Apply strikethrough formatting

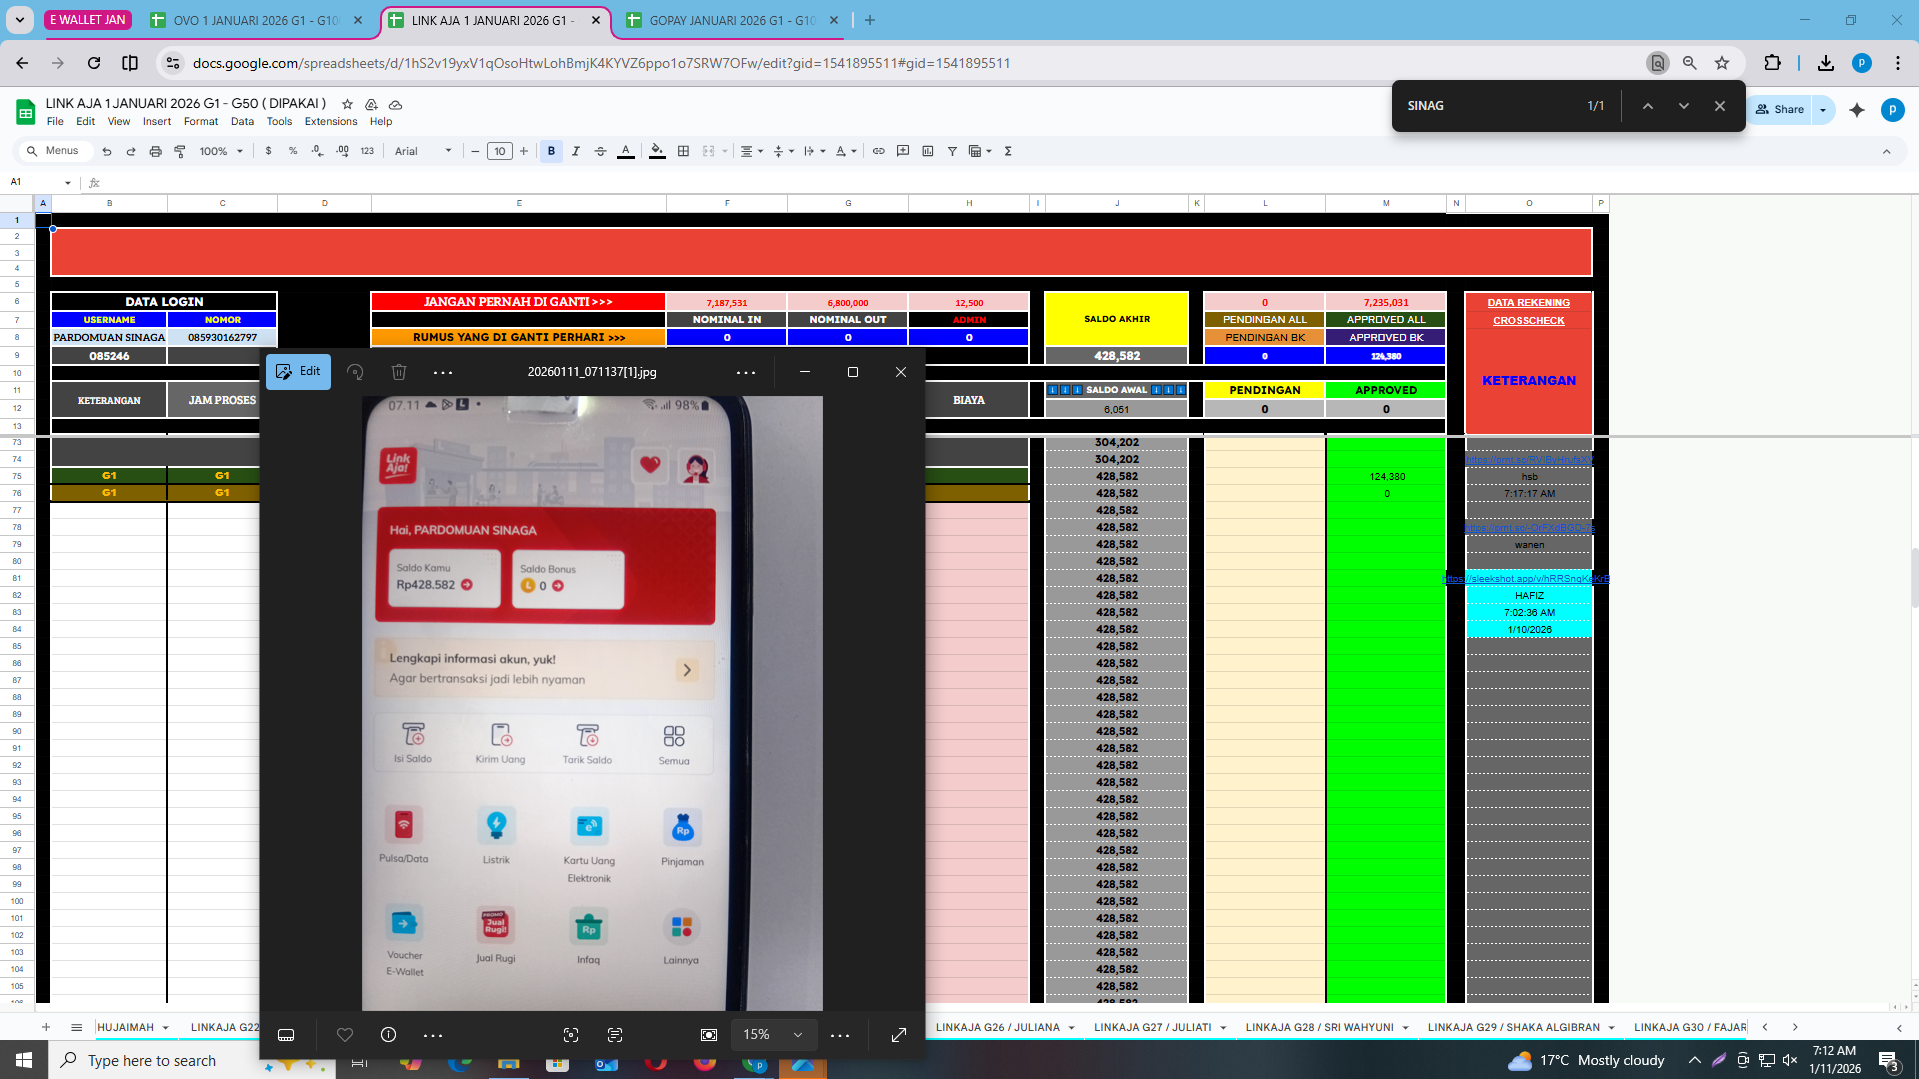(x=601, y=151)
